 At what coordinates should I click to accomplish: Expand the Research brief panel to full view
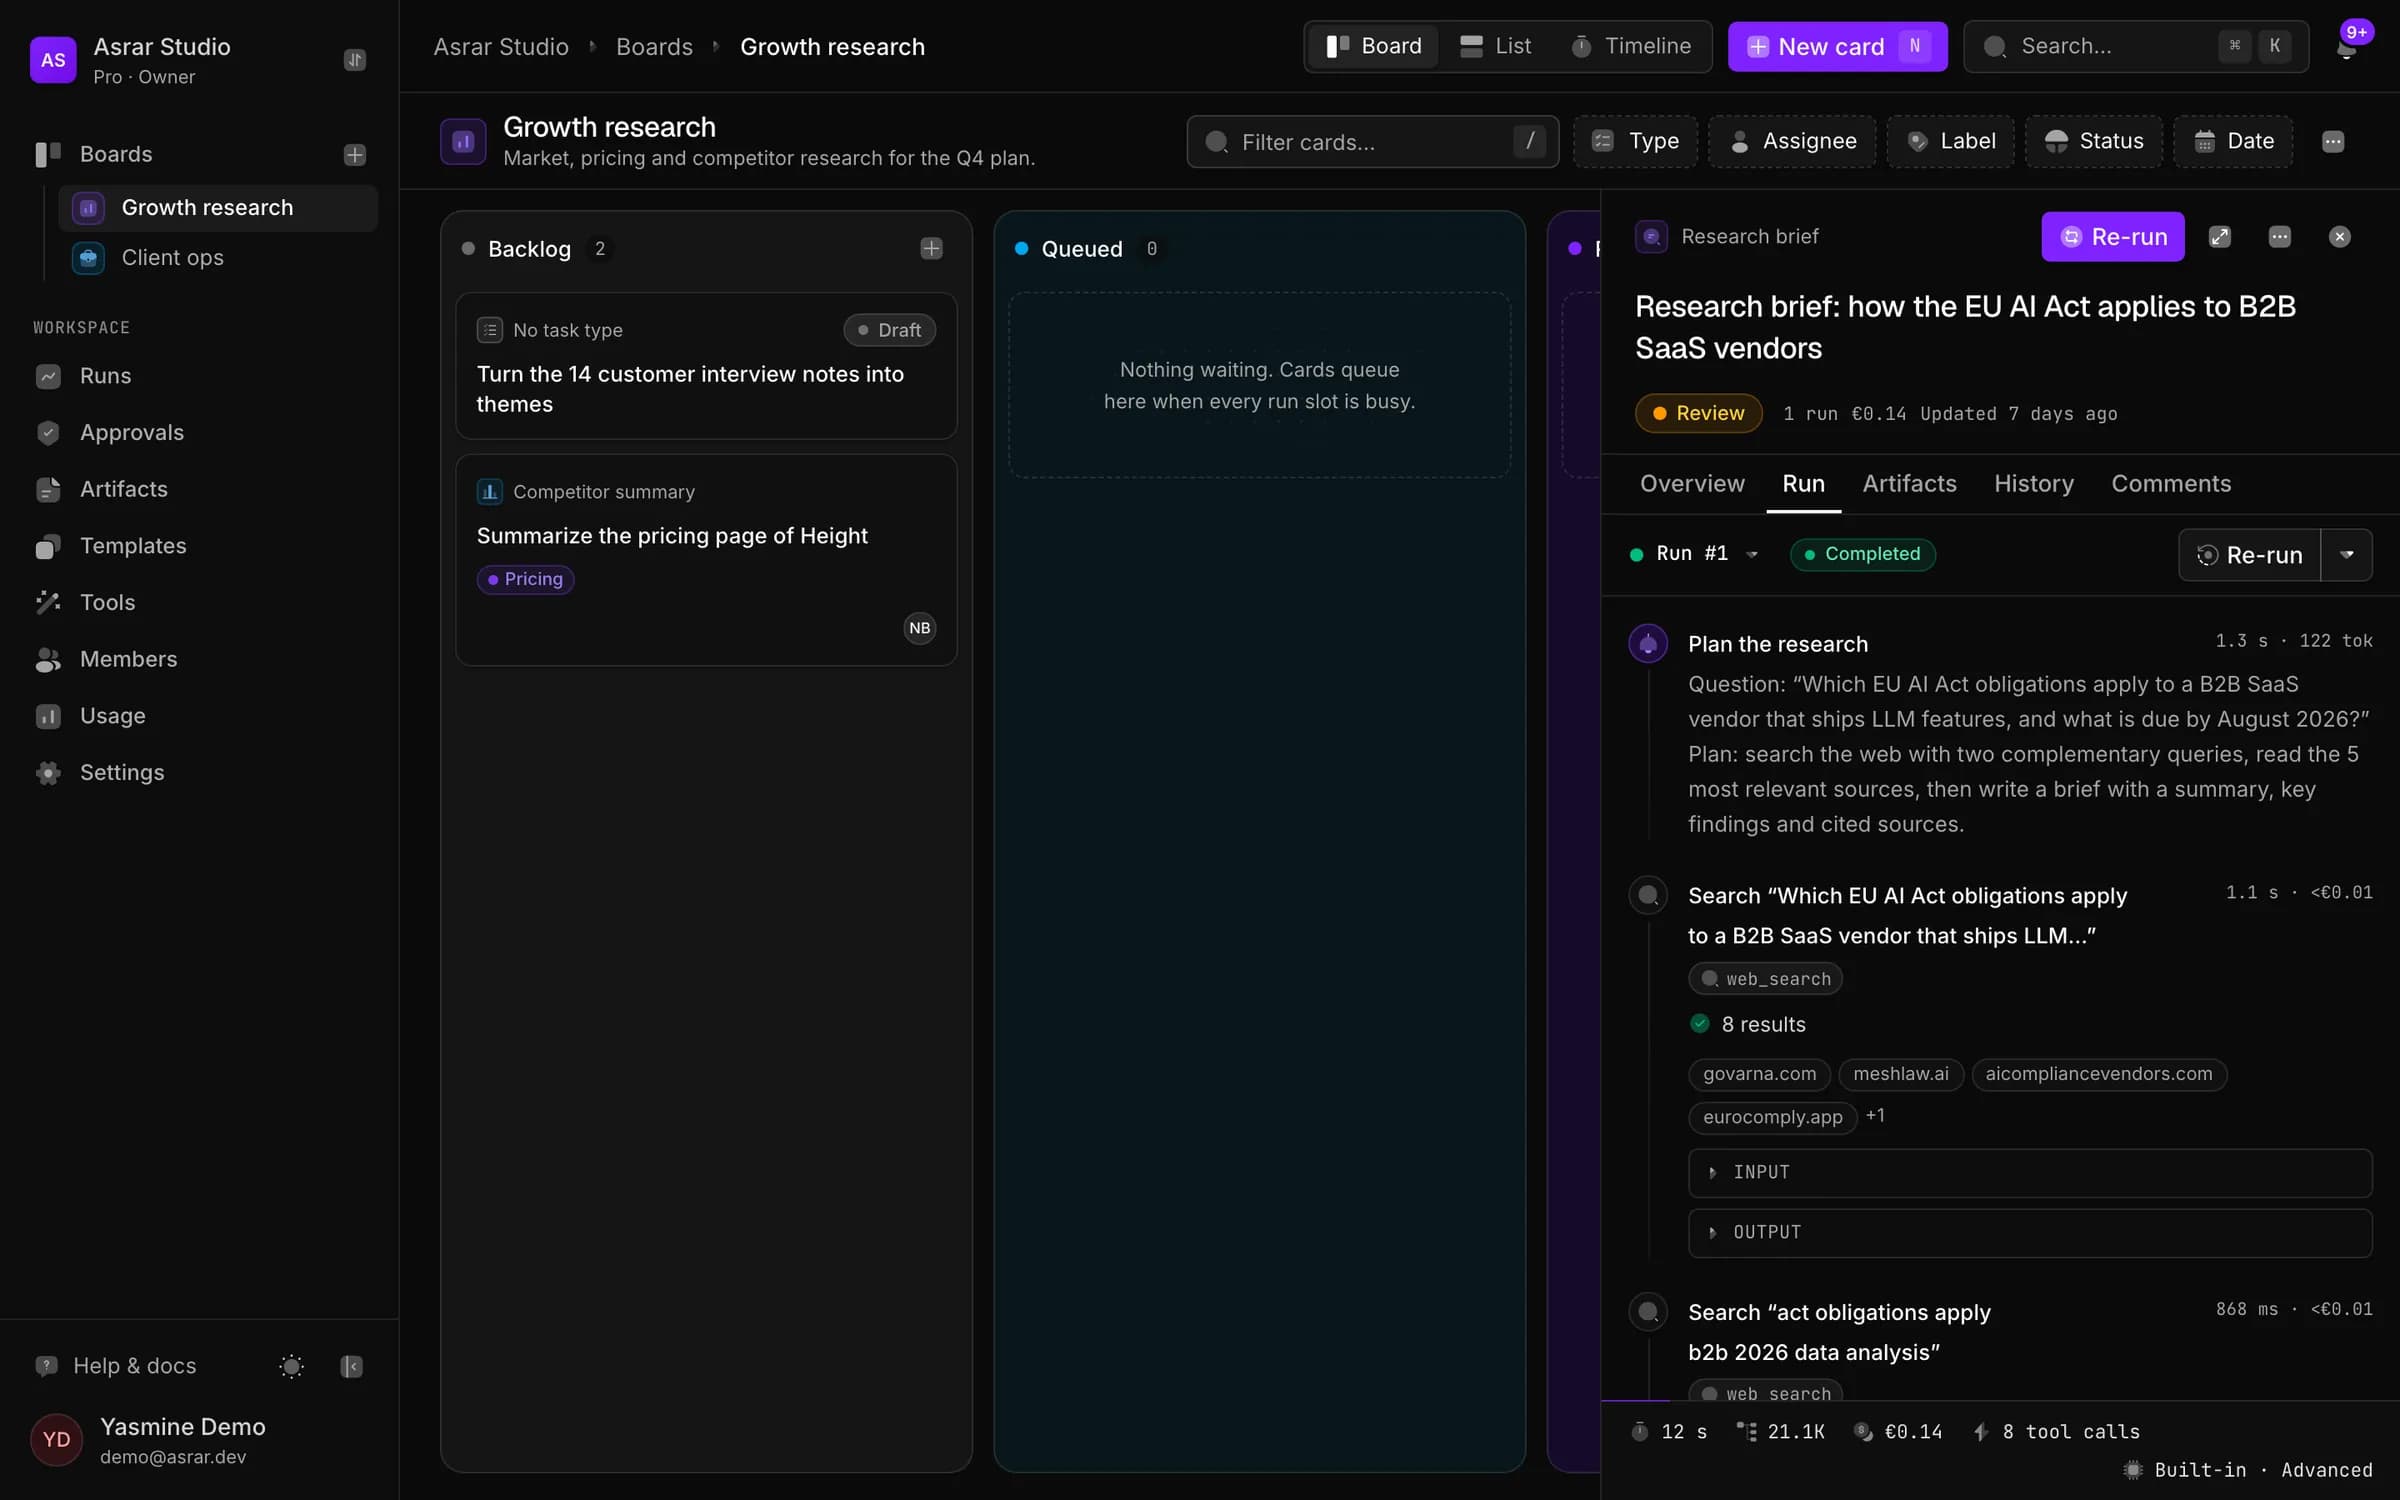point(2219,237)
